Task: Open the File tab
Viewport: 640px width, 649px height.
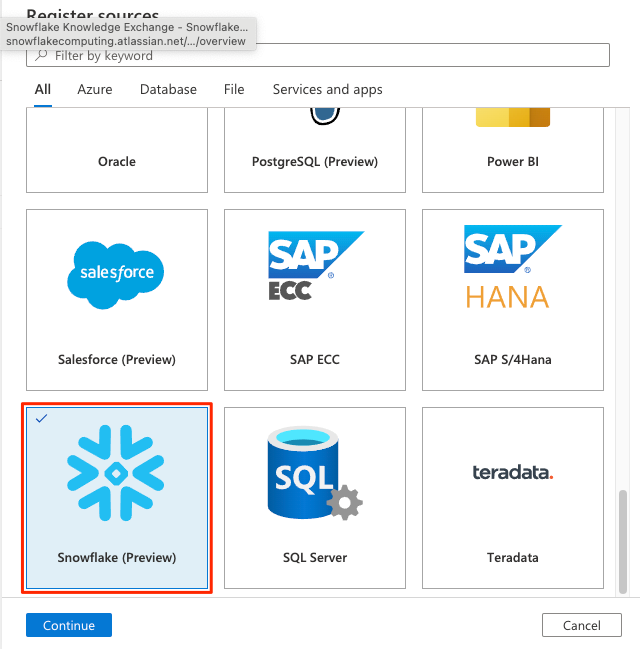Action: (234, 89)
